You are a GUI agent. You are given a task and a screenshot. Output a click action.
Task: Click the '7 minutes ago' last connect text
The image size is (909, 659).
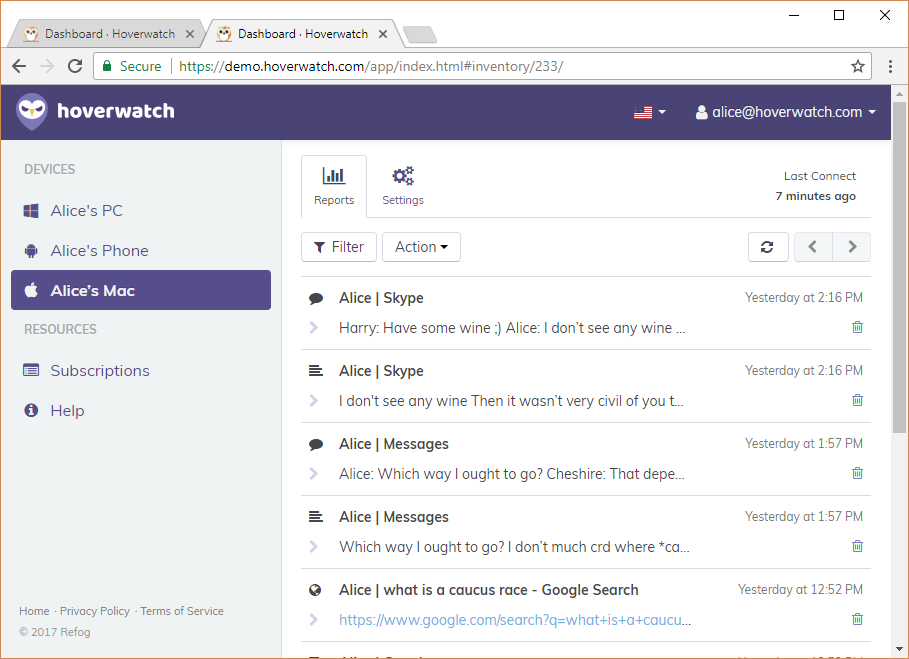816,196
